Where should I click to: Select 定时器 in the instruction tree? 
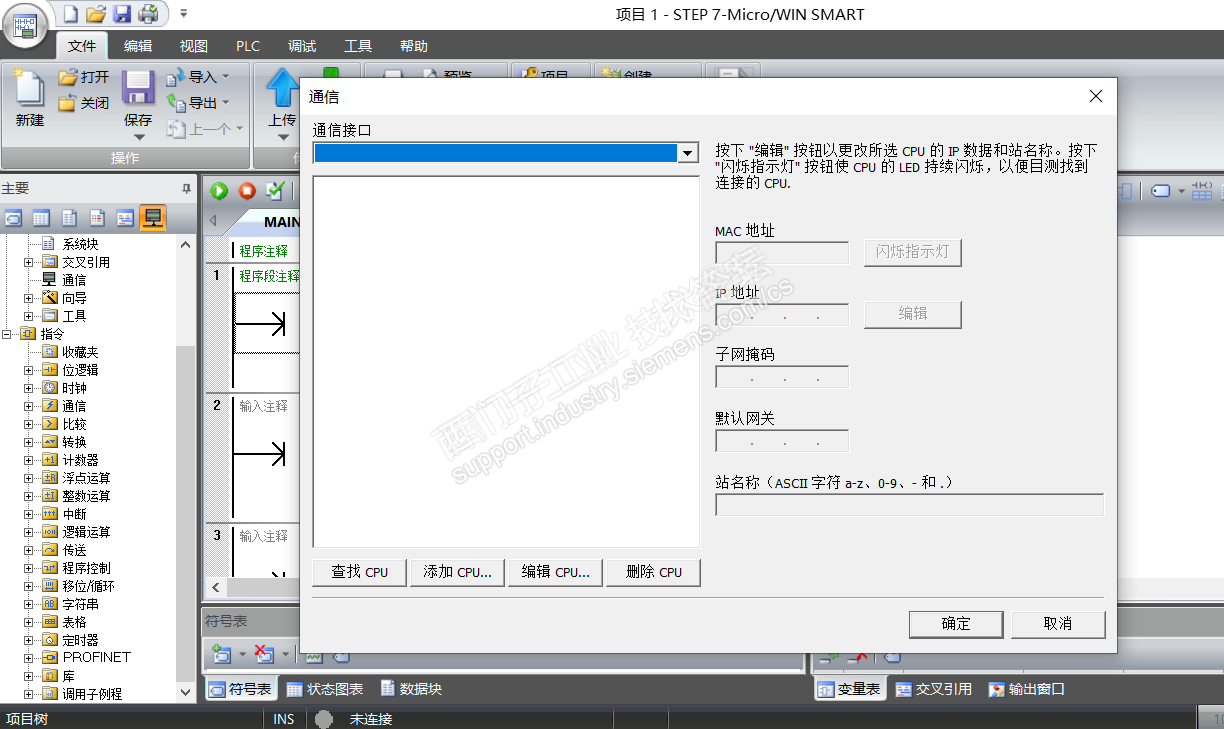pos(80,640)
